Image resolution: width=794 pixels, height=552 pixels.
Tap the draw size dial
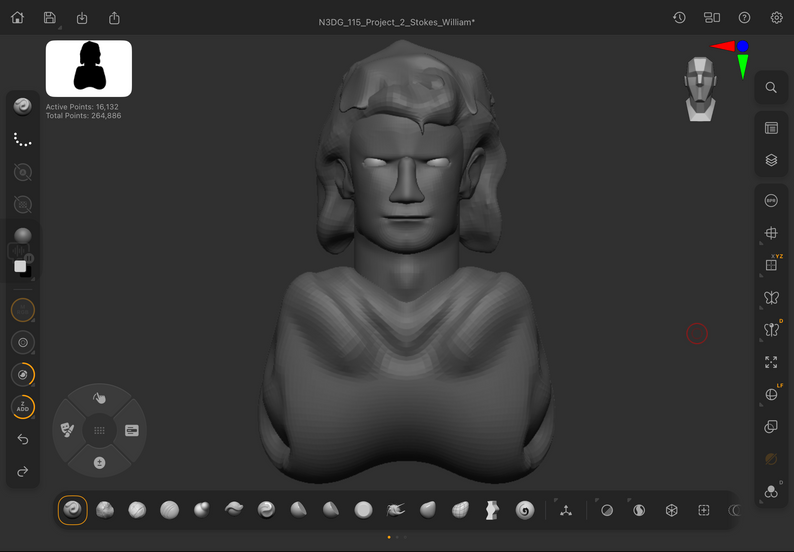tap(23, 375)
